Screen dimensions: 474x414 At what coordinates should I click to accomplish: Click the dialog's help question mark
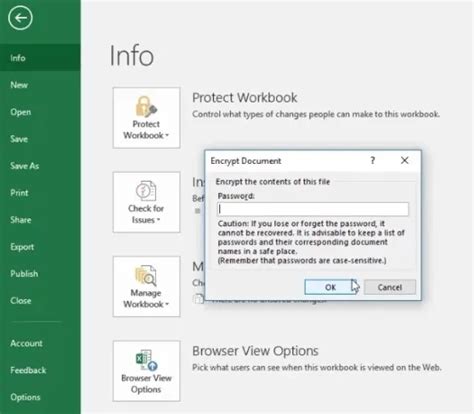click(x=373, y=161)
